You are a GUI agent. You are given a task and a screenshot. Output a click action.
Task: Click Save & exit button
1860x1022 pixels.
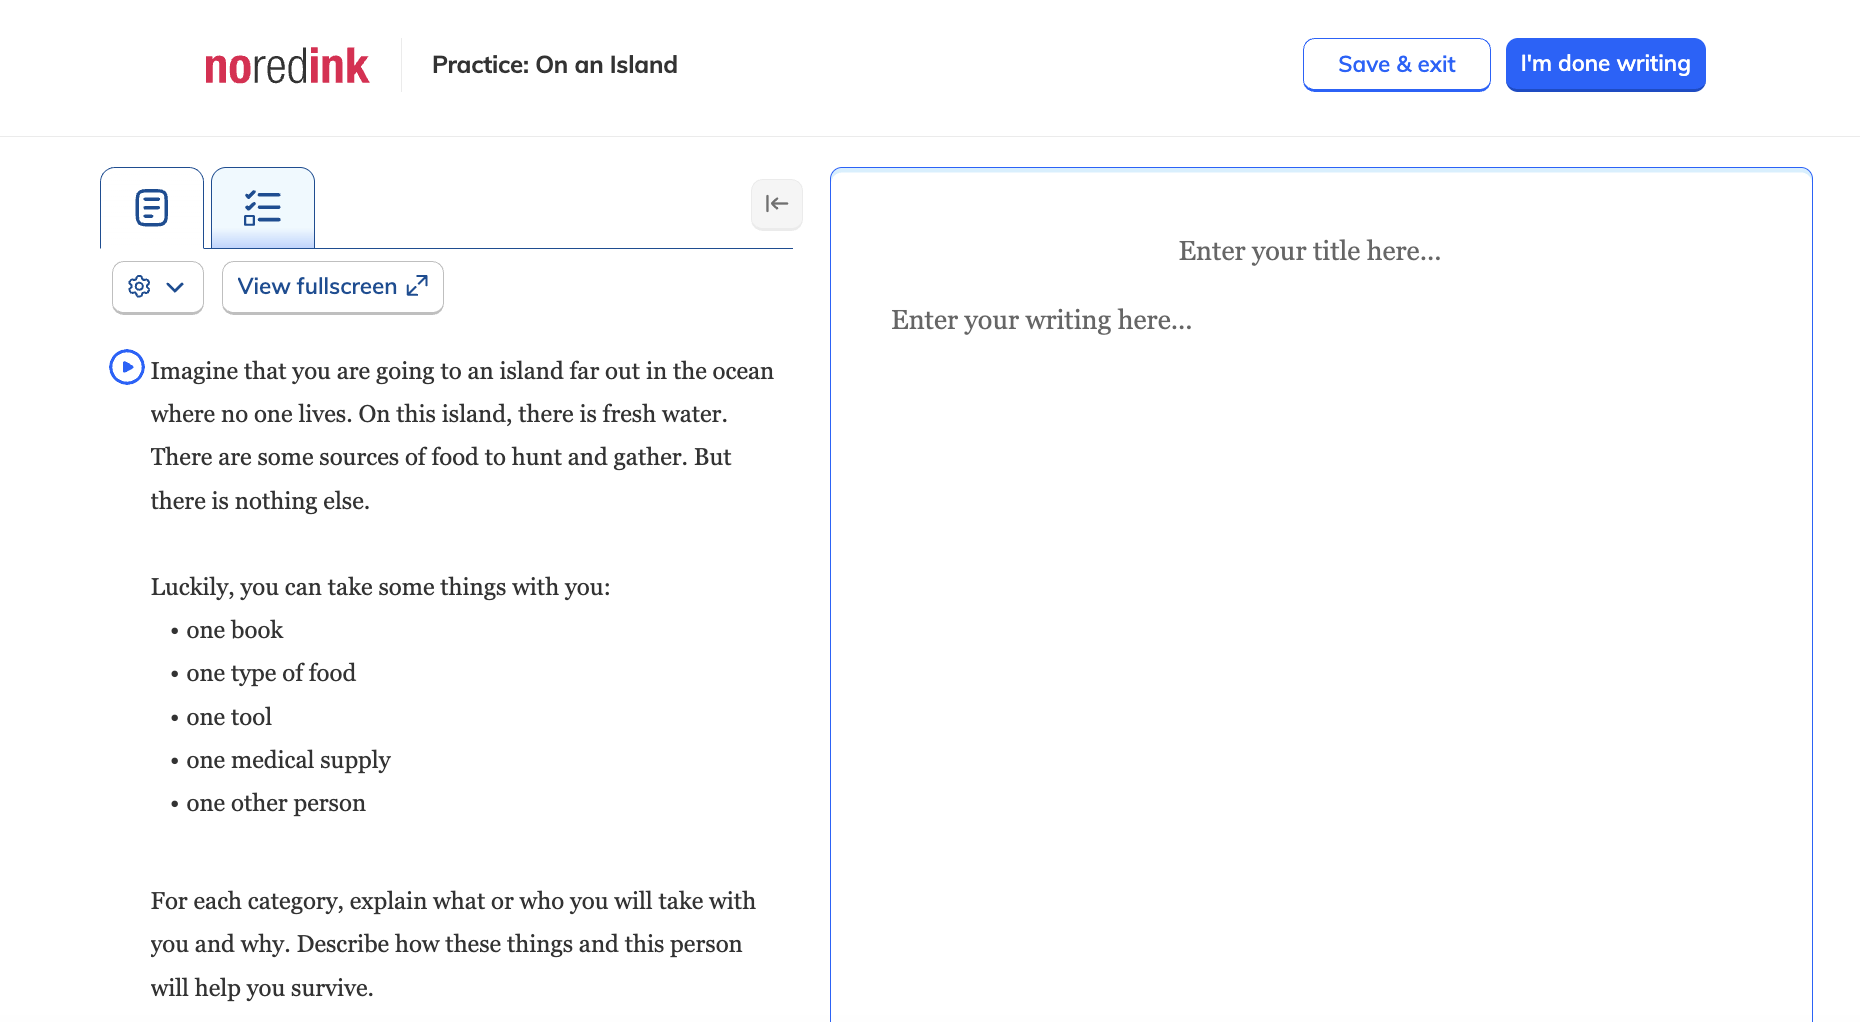tap(1397, 64)
